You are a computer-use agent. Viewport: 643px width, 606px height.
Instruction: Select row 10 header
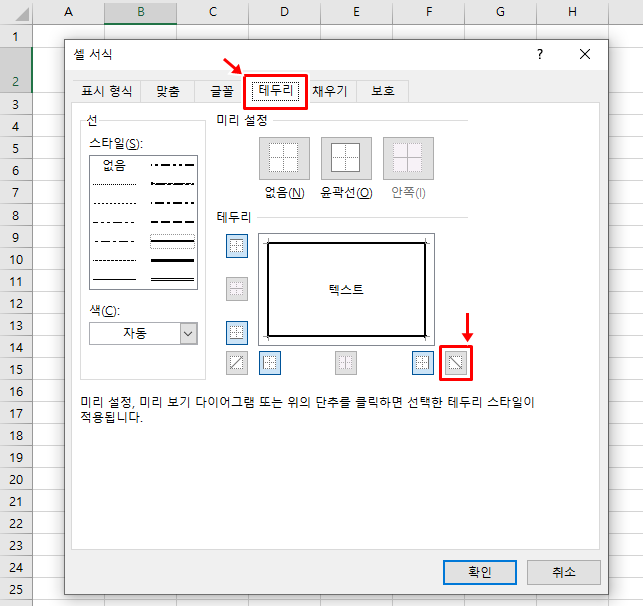click(x=16, y=260)
